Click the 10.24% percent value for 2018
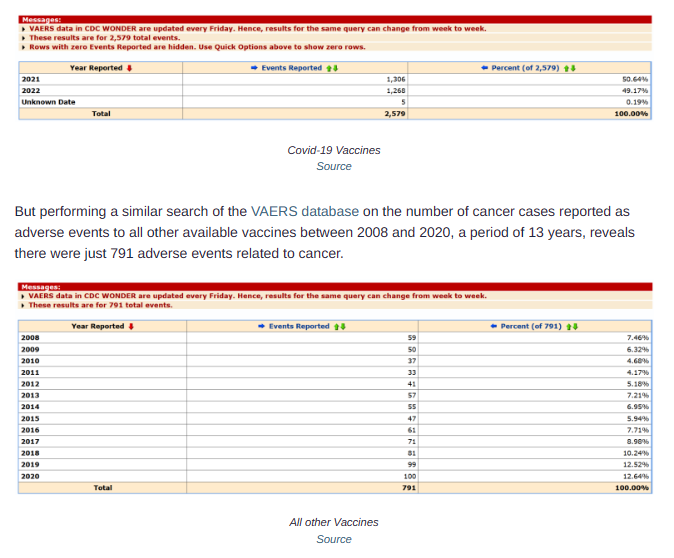This screenshot has width=674, height=558. pyautogui.click(x=636, y=453)
